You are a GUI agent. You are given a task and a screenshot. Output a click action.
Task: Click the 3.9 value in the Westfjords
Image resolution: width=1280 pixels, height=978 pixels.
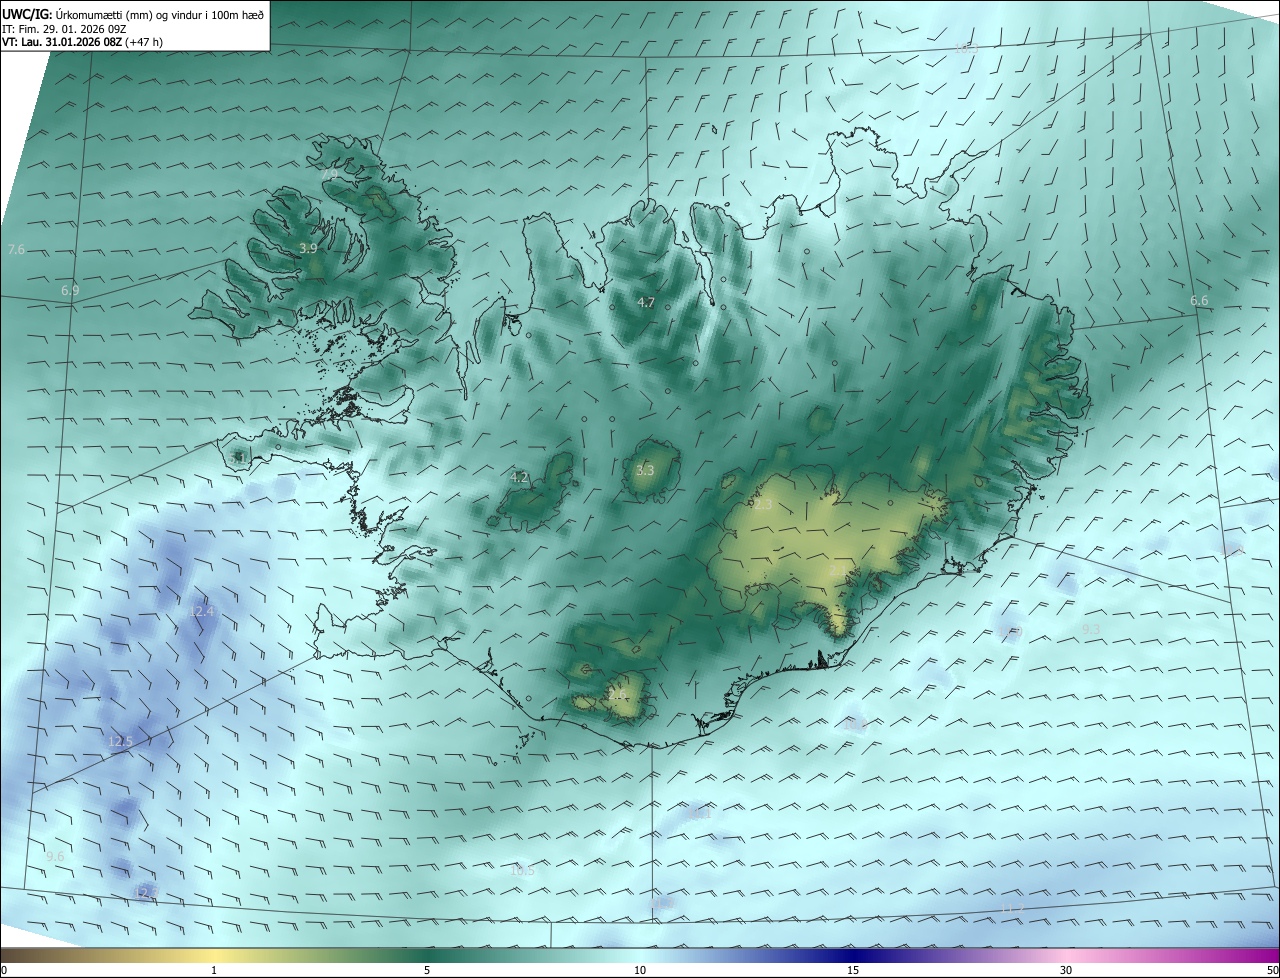pyautogui.click(x=308, y=248)
